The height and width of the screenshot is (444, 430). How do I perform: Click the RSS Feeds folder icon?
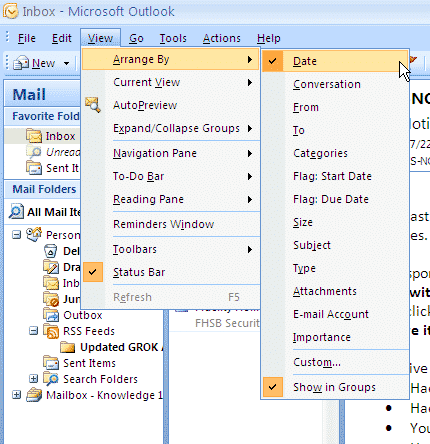(x=51, y=331)
